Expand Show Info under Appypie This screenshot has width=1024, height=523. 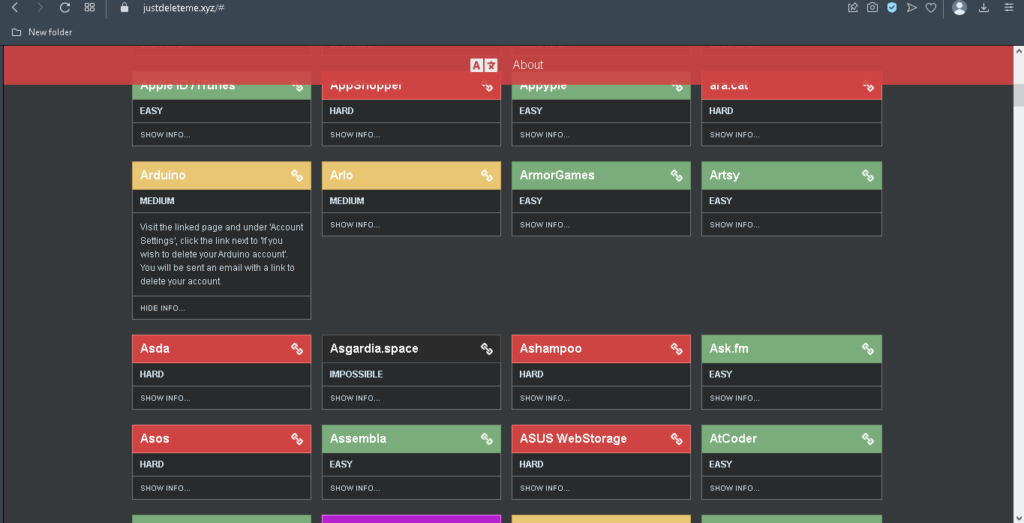point(545,135)
